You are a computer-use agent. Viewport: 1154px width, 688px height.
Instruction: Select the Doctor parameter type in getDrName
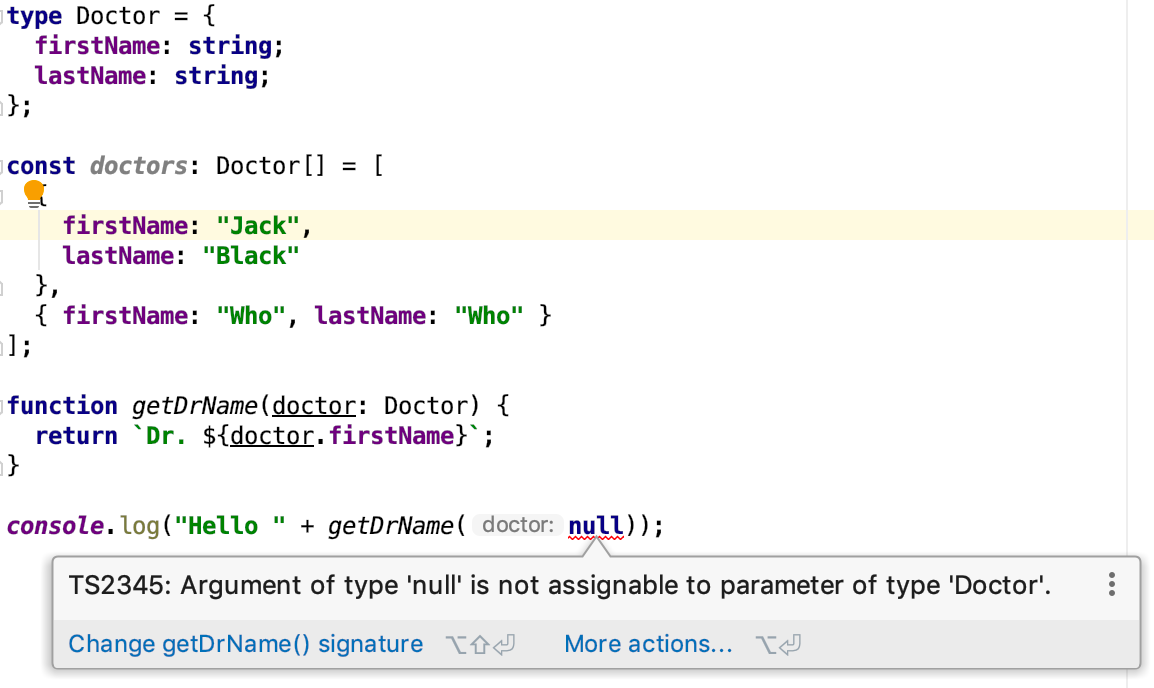(427, 405)
